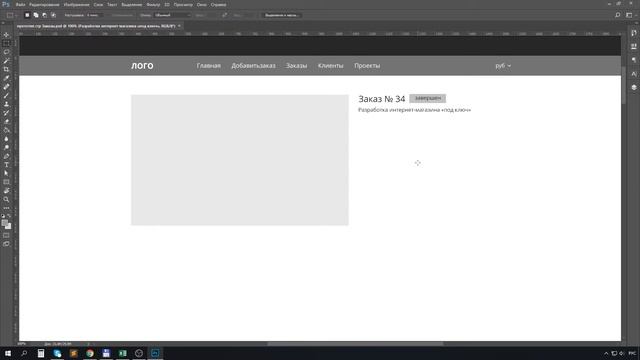This screenshot has height=360, width=640.
Task: Open the Edit Toolbar three-dots menu
Action: (x=6, y=208)
